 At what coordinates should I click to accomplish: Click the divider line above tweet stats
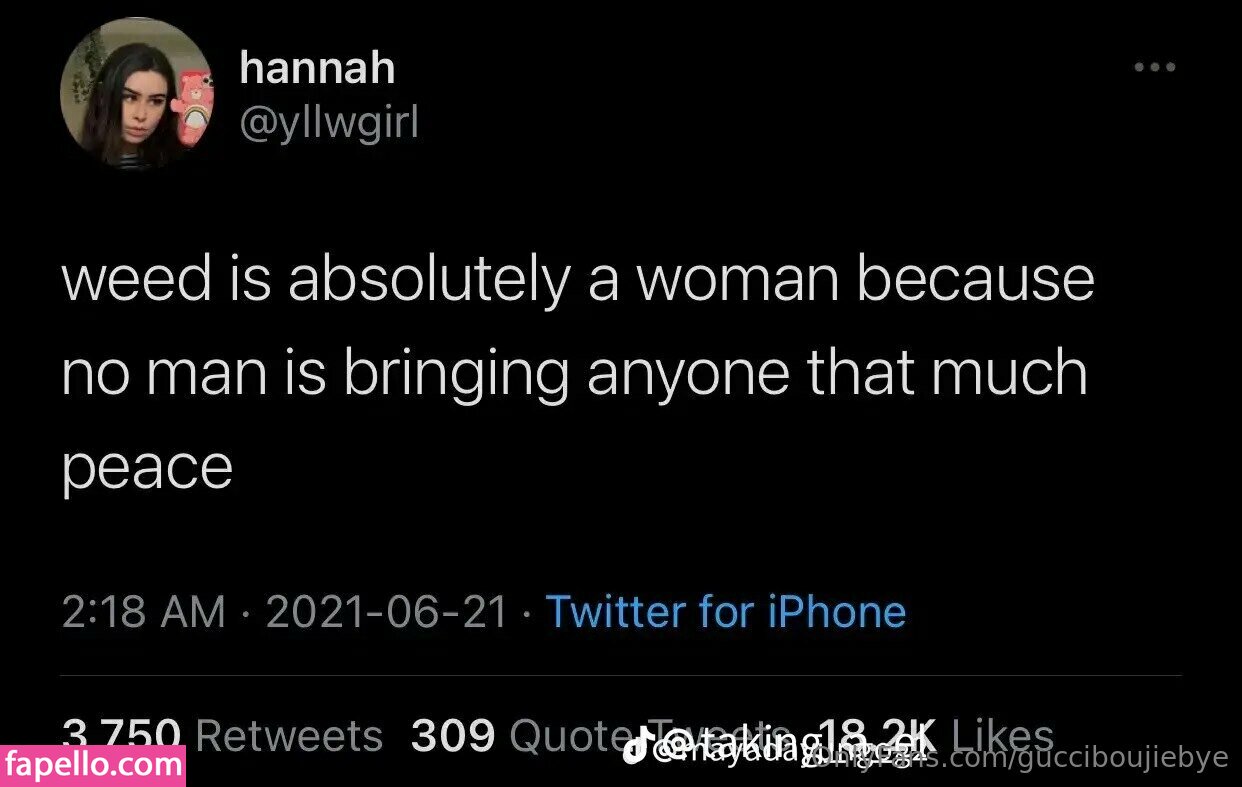620,675
